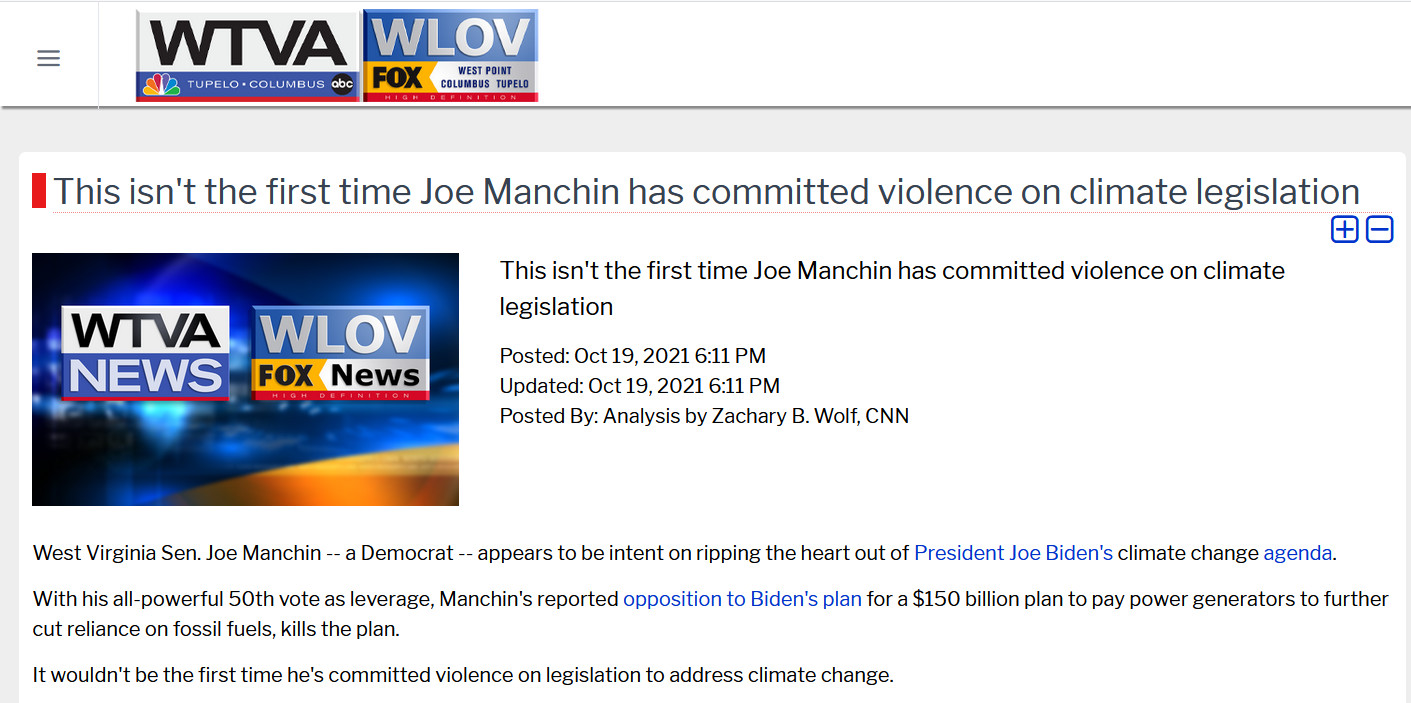Click the FOX logo in header banner
1411x703 pixels.
(397, 78)
